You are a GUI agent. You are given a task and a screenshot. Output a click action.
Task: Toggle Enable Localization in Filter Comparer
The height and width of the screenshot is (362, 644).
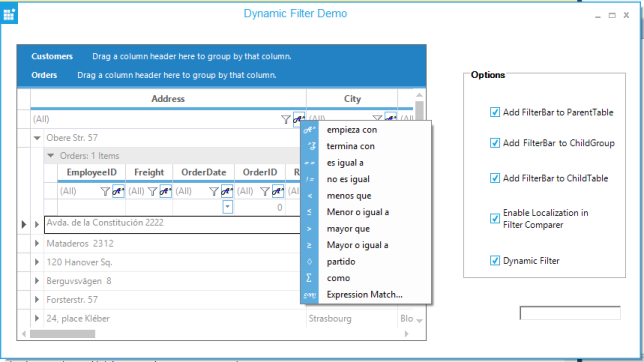(495, 218)
